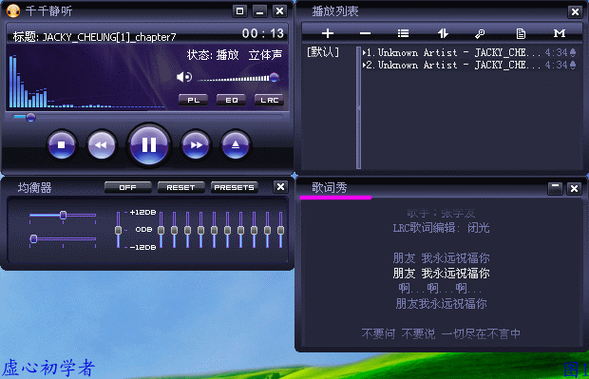The width and height of the screenshot is (589, 379).
Task: Skip to the next track
Action: (196, 145)
